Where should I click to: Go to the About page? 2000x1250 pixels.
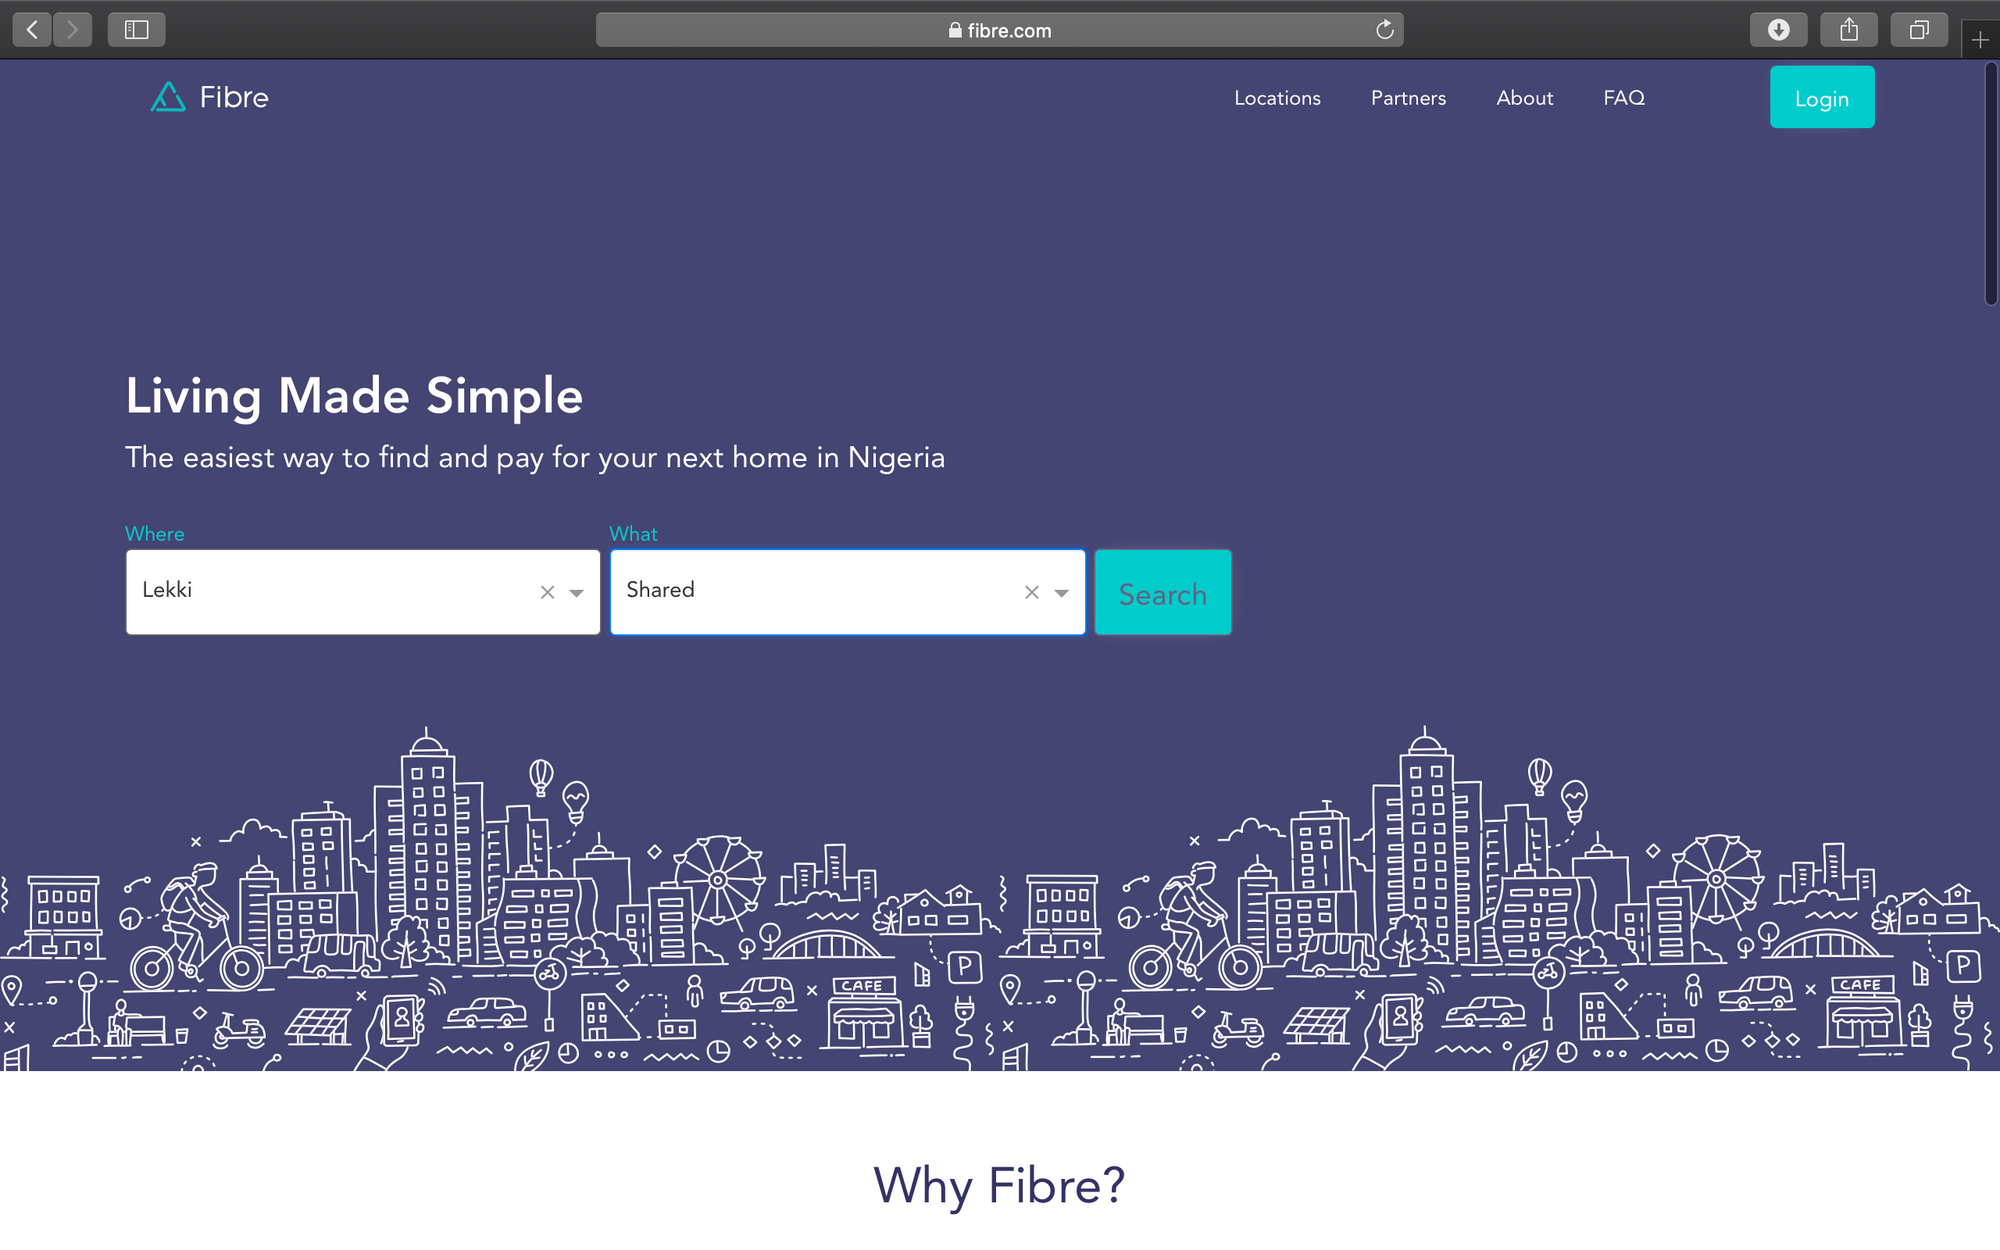coord(1524,98)
